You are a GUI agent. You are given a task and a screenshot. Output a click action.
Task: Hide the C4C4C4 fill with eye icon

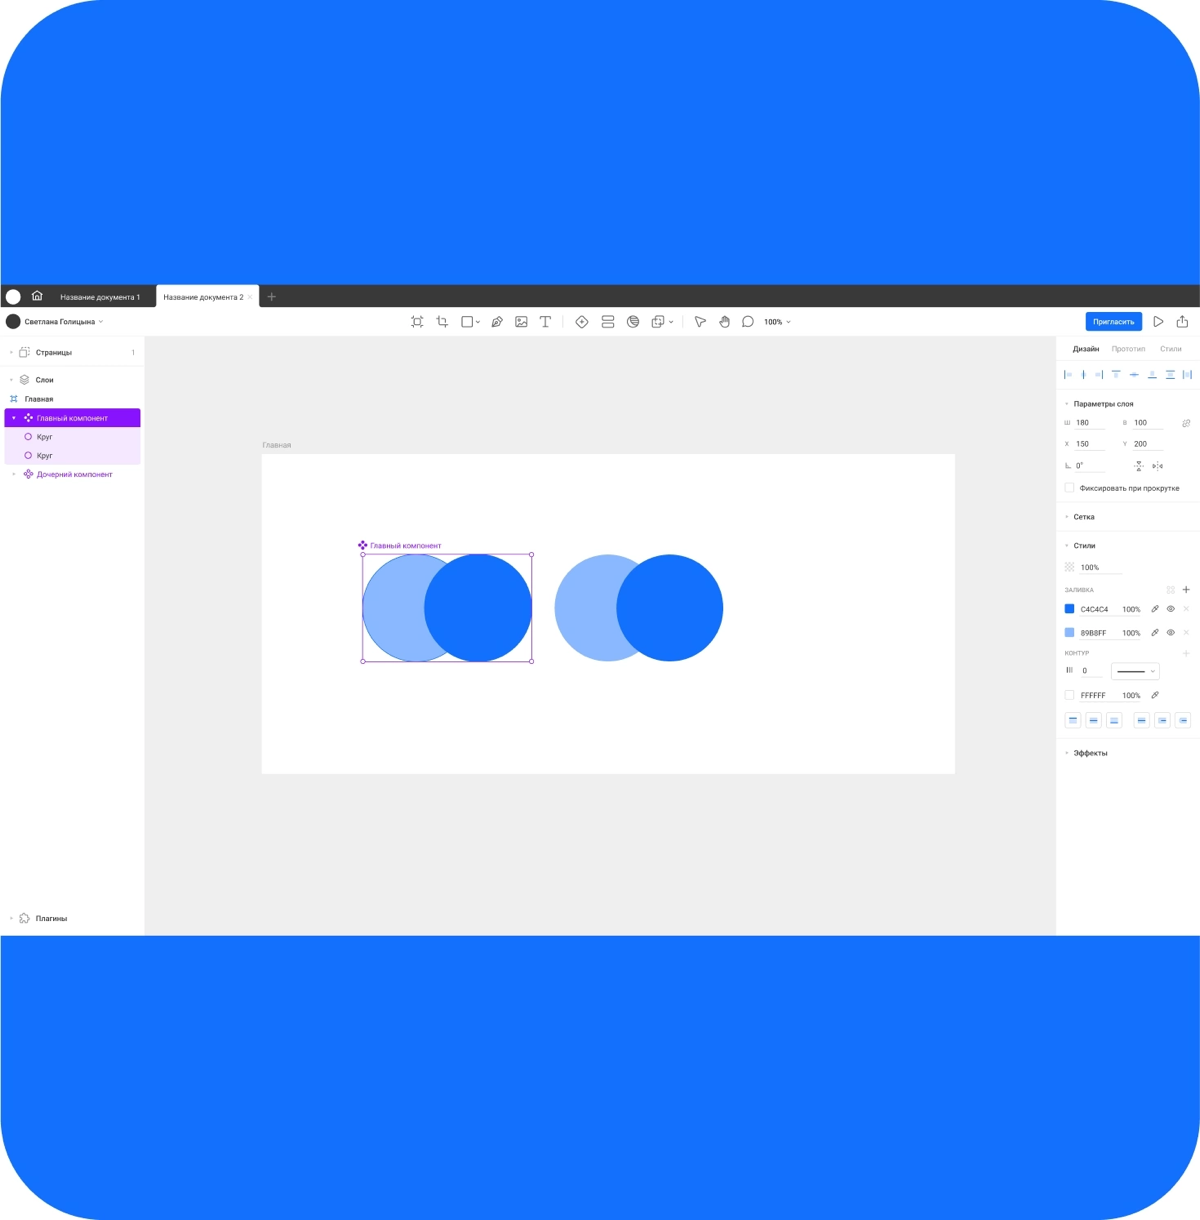[x=1170, y=609]
